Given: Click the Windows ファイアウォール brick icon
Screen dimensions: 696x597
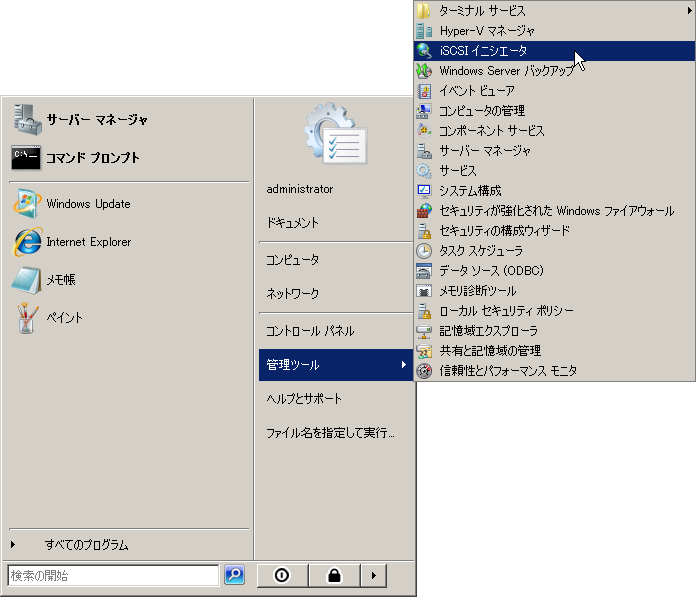Looking at the screenshot, I should click(424, 210).
